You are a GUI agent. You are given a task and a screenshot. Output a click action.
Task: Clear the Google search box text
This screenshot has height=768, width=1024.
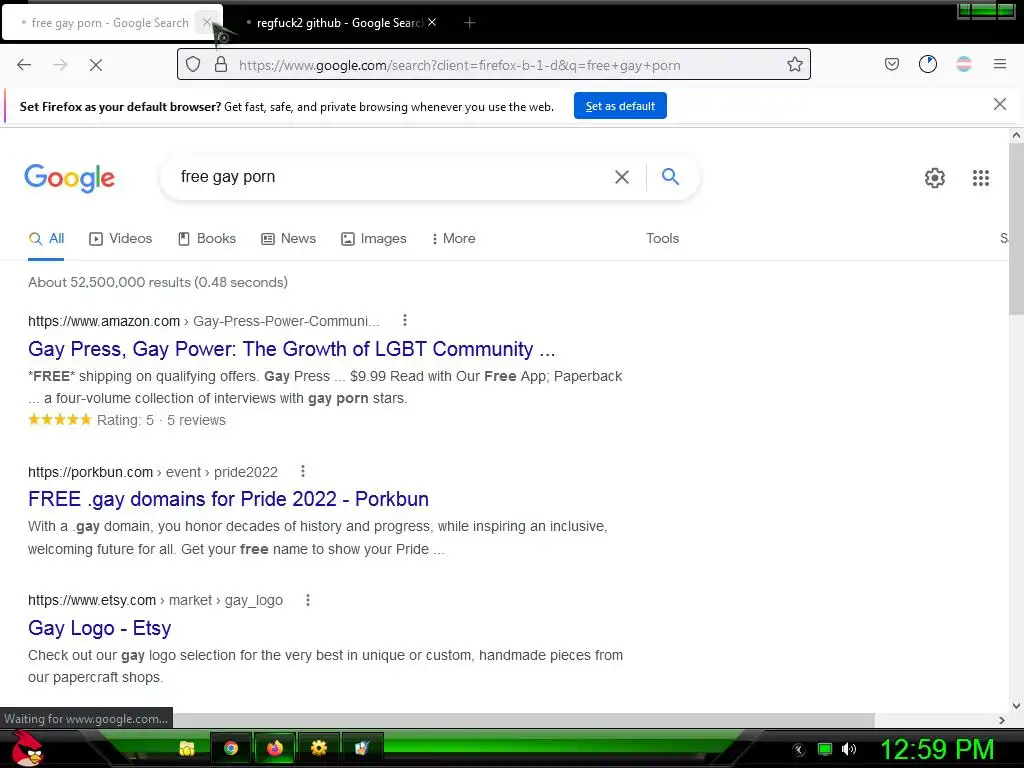tap(622, 177)
